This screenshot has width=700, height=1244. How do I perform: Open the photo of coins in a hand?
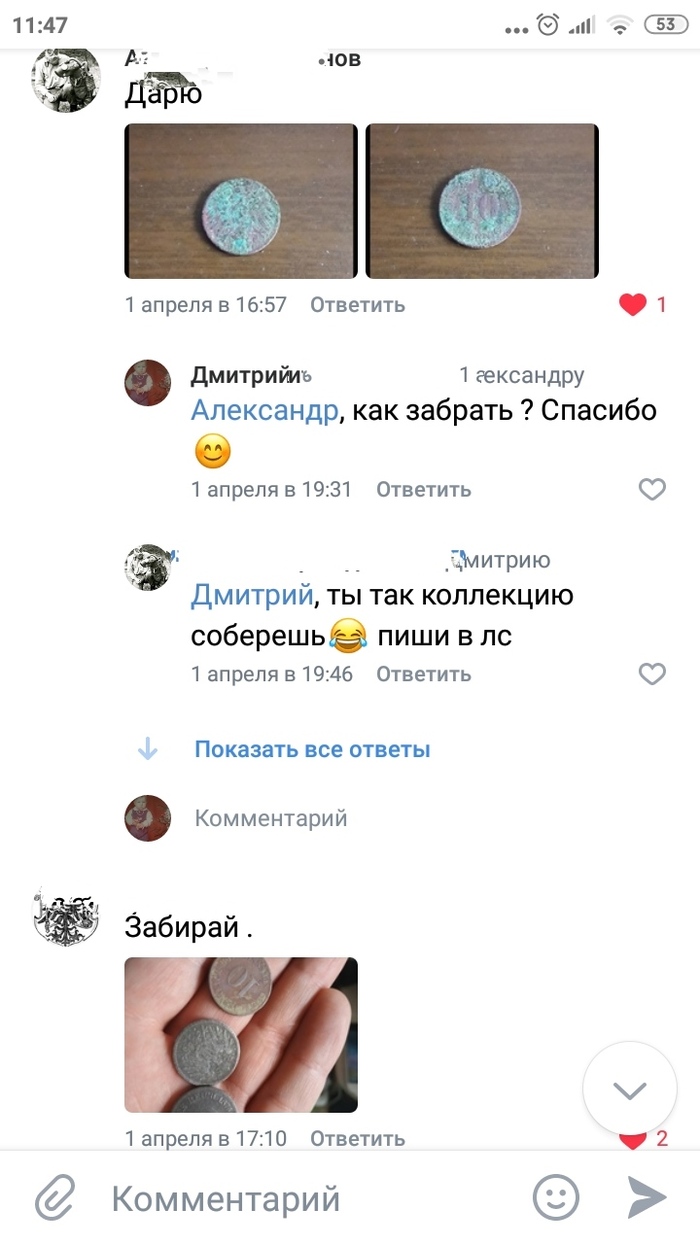[240, 1035]
